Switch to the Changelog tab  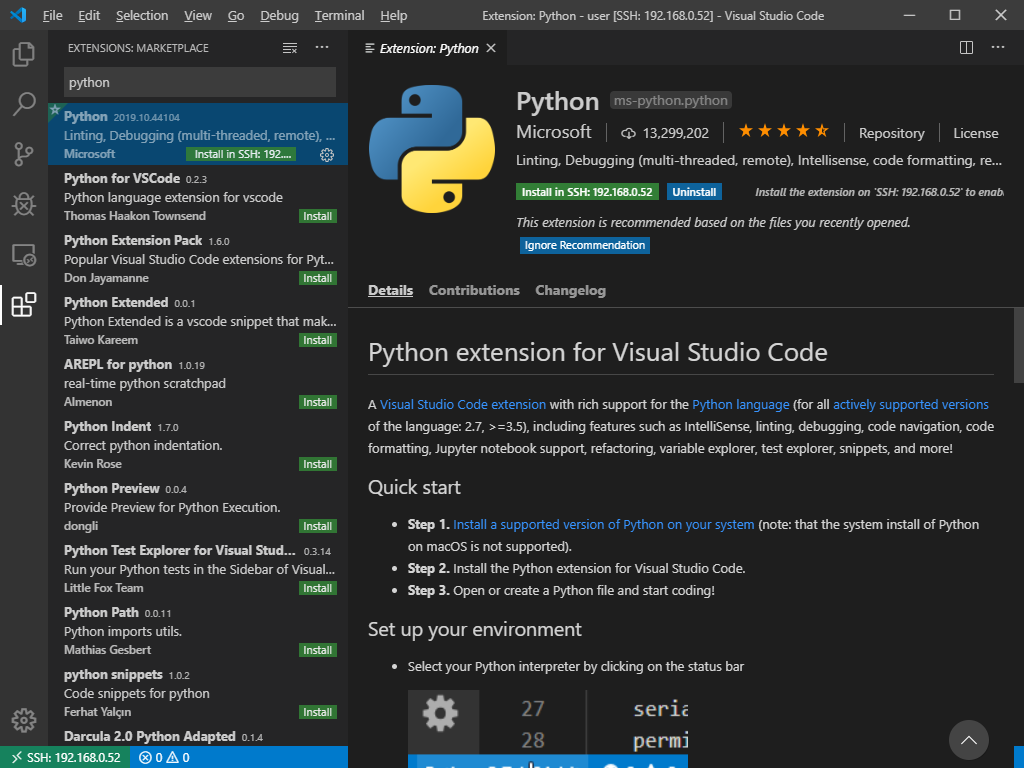coord(571,290)
